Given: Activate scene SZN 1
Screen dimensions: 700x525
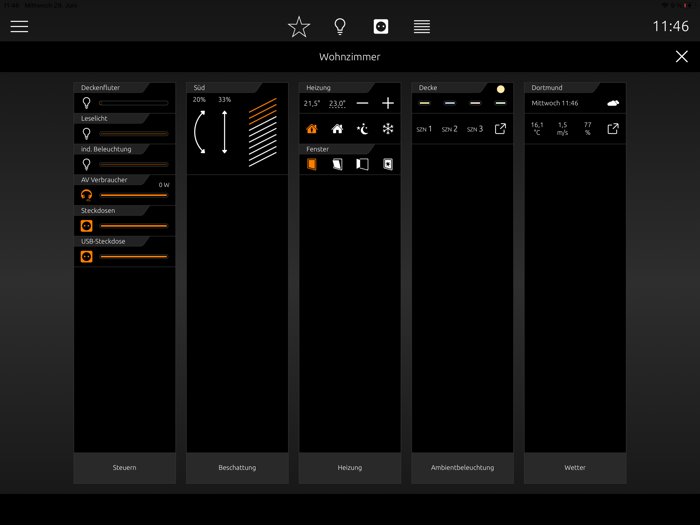Looking at the screenshot, I should (424, 129).
